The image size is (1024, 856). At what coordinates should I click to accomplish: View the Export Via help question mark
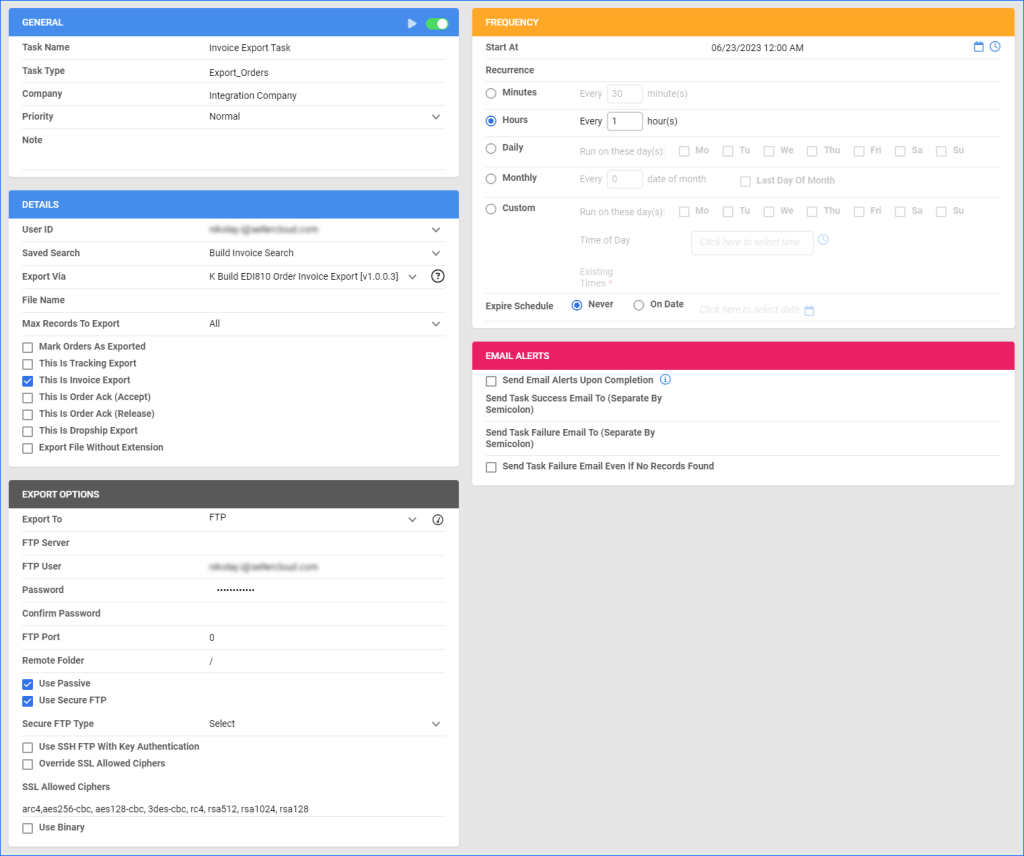click(x=438, y=276)
